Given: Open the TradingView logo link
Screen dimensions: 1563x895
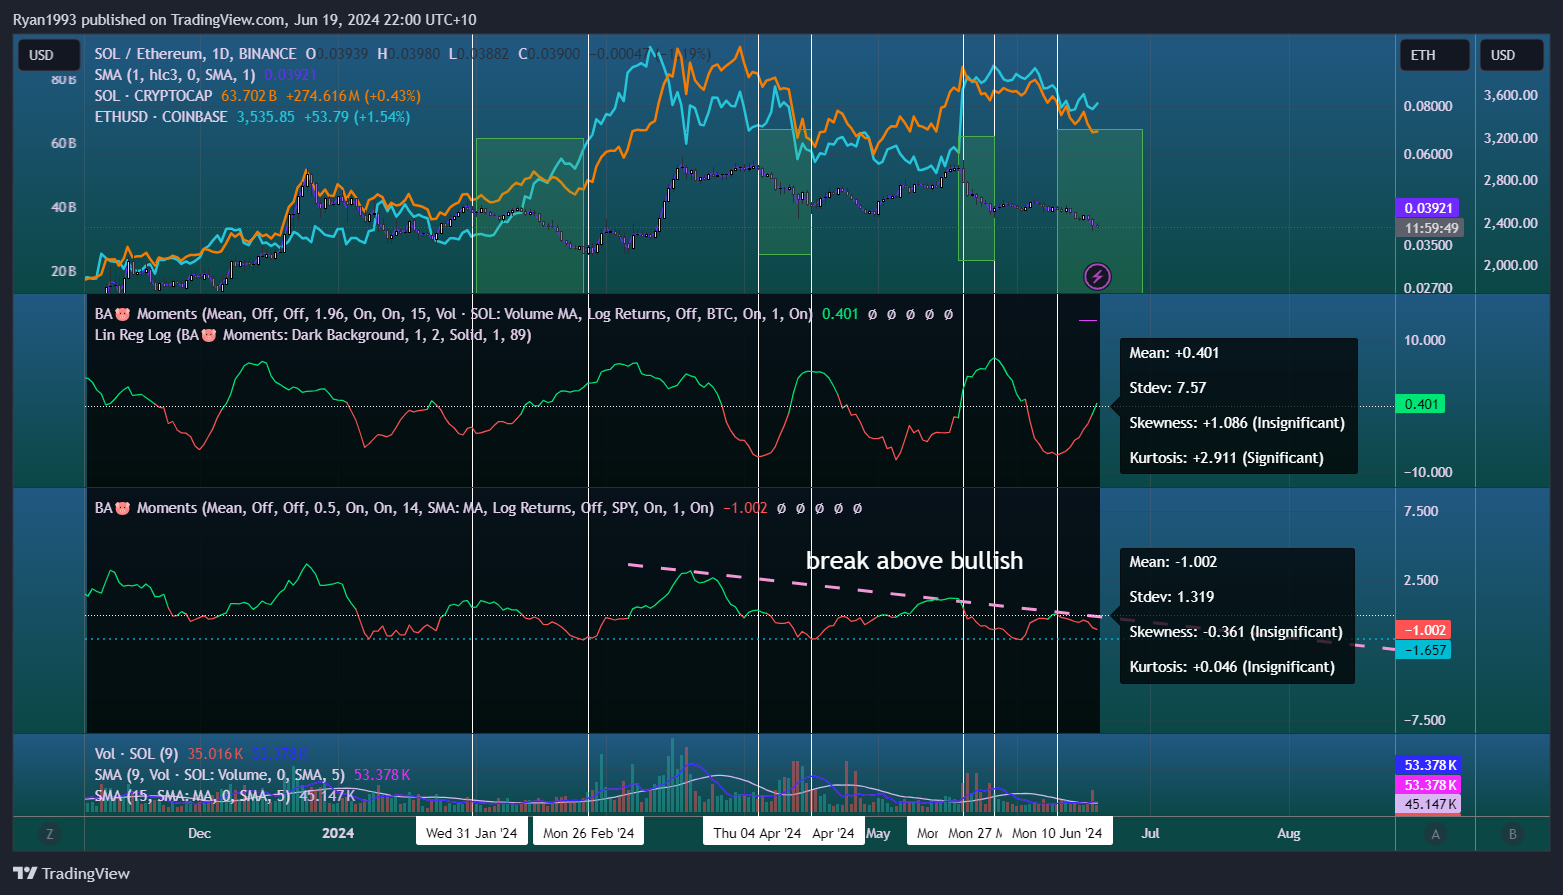Looking at the screenshot, I should pyautogui.click(x=72, y=873).
